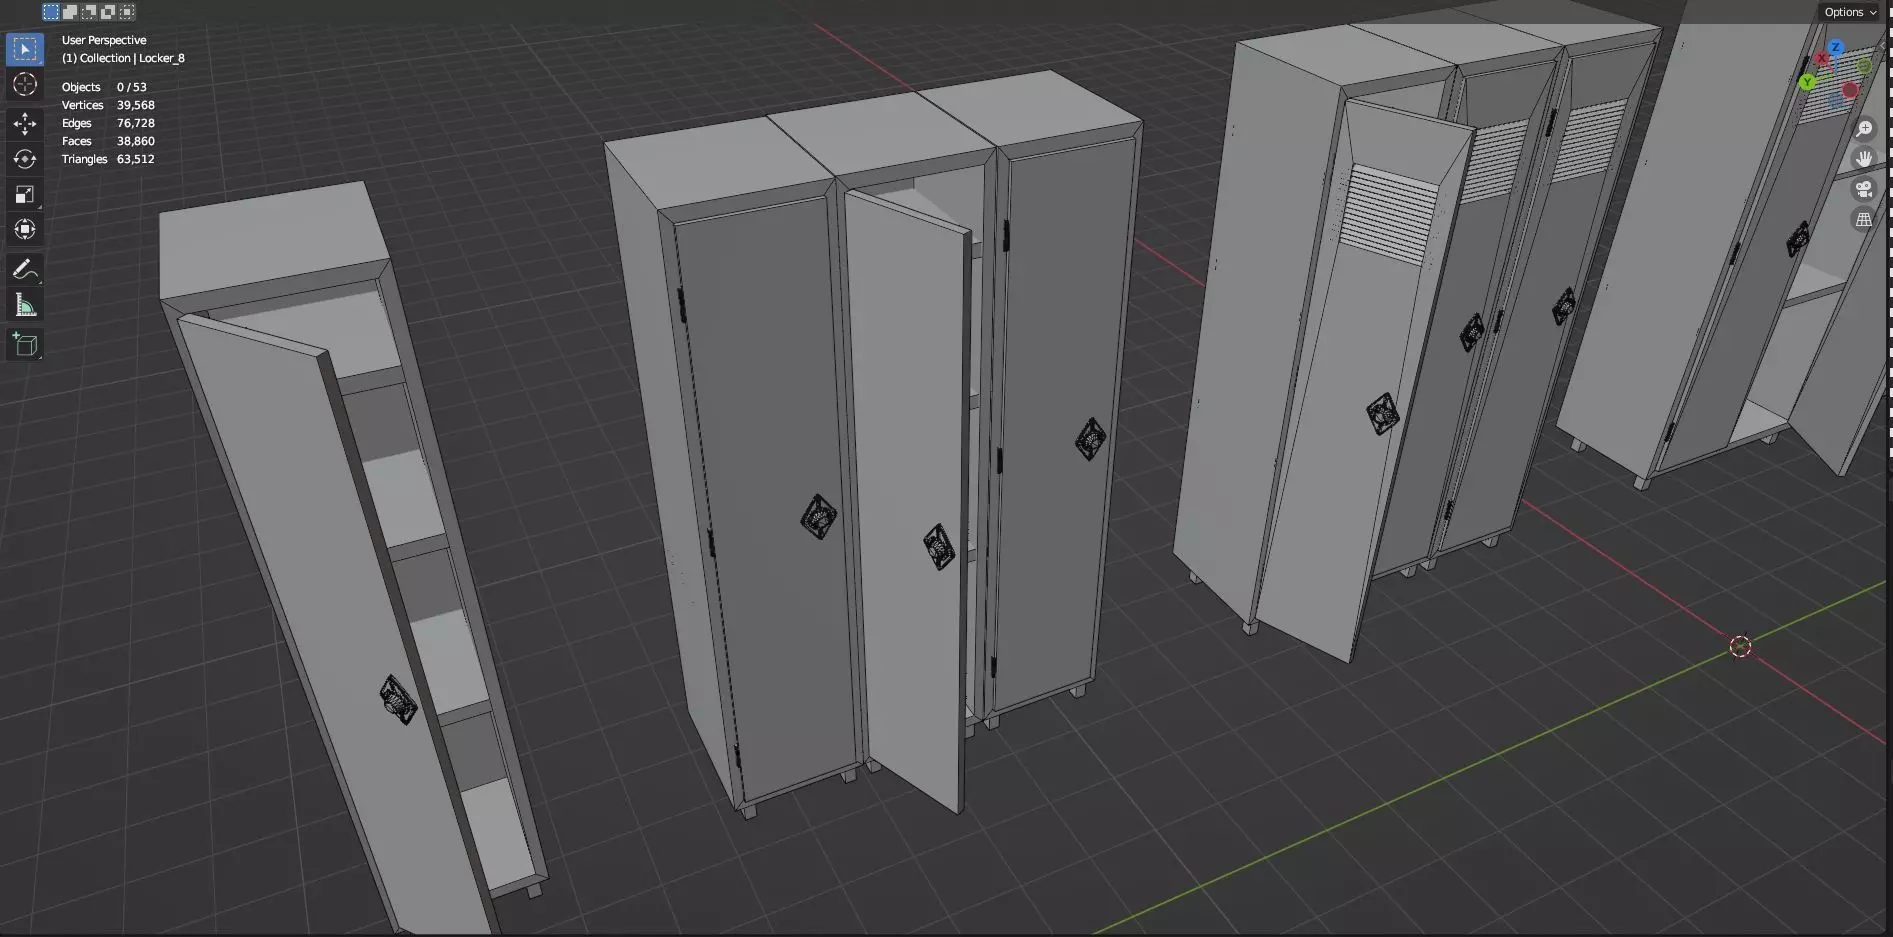Activate the Select Box tool
Screen dimensions: 1893x937
coord(25,49)
